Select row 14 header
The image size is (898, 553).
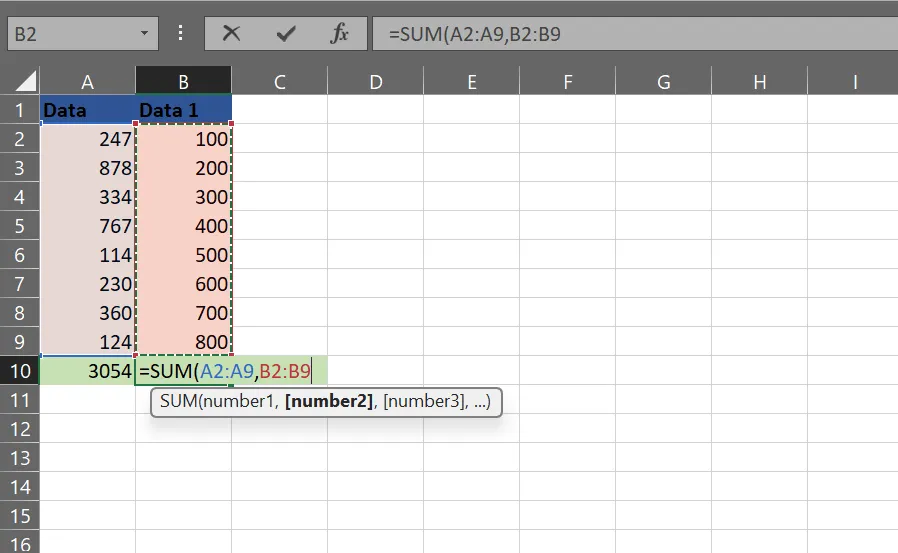[x=19, y=487]
